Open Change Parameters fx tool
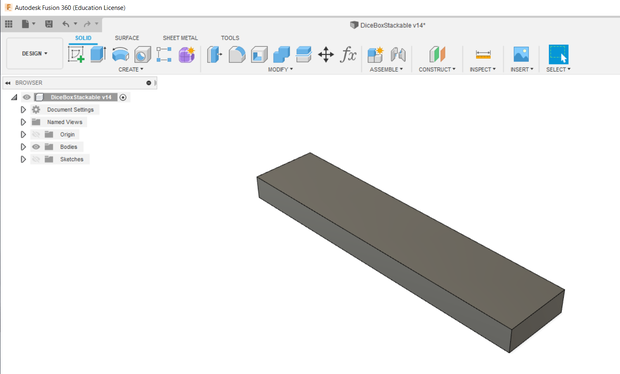The image size is (620, 374). click(348, 55)
